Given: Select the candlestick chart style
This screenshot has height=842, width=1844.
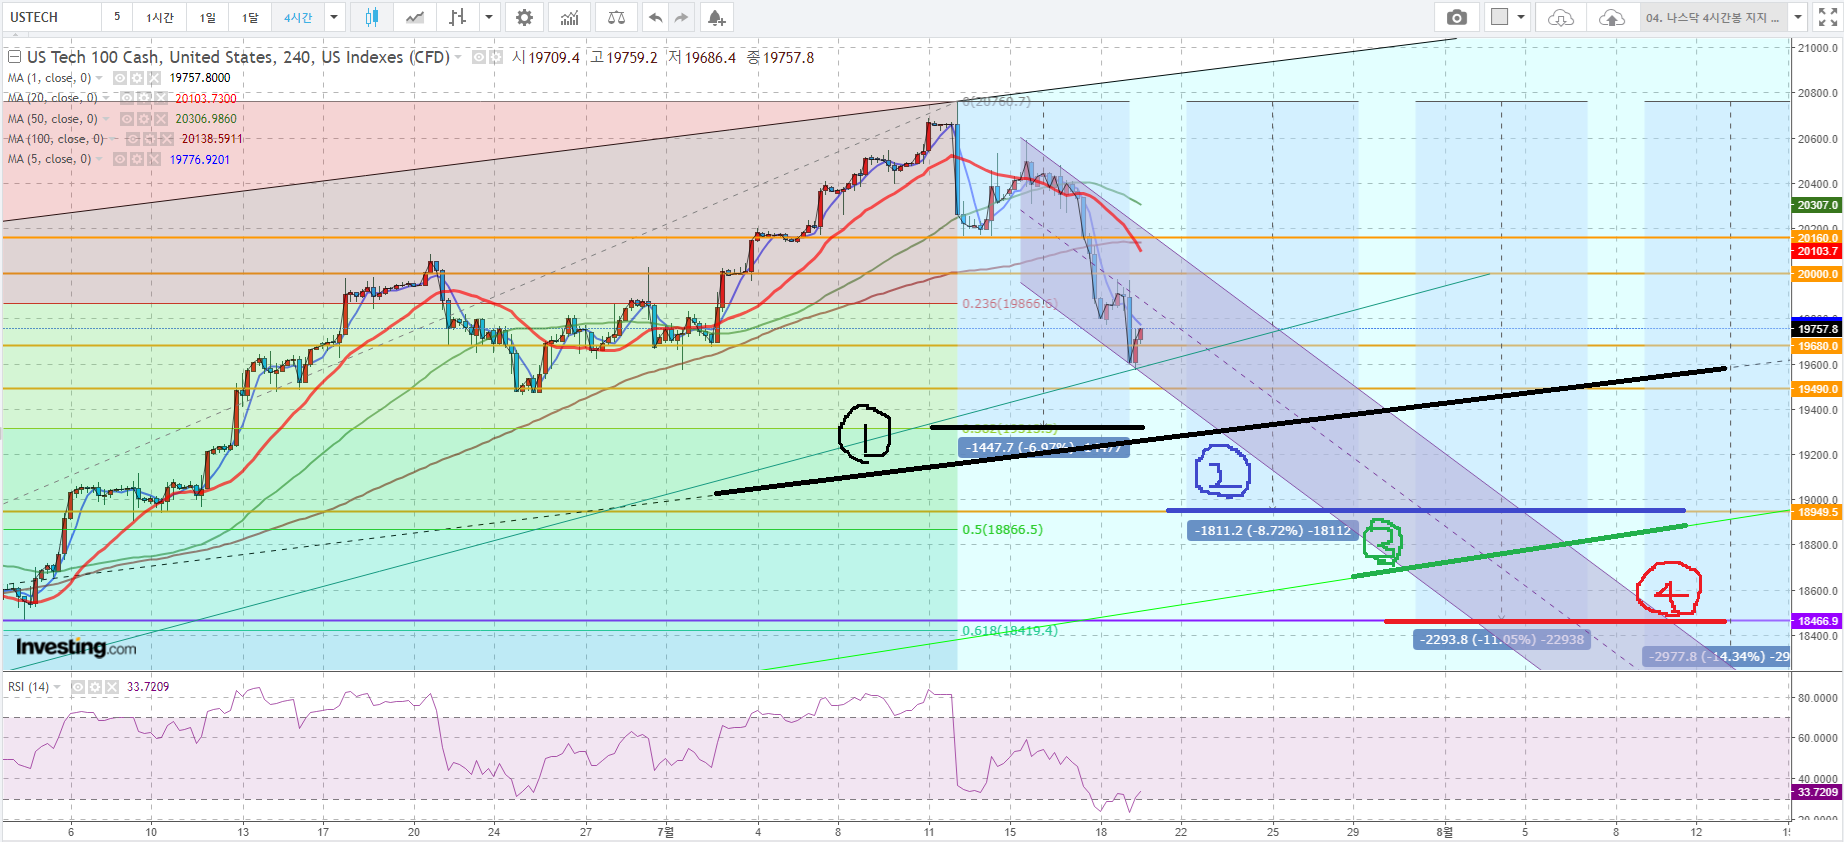Looking at the screenshot, I should tap(372, 17).
